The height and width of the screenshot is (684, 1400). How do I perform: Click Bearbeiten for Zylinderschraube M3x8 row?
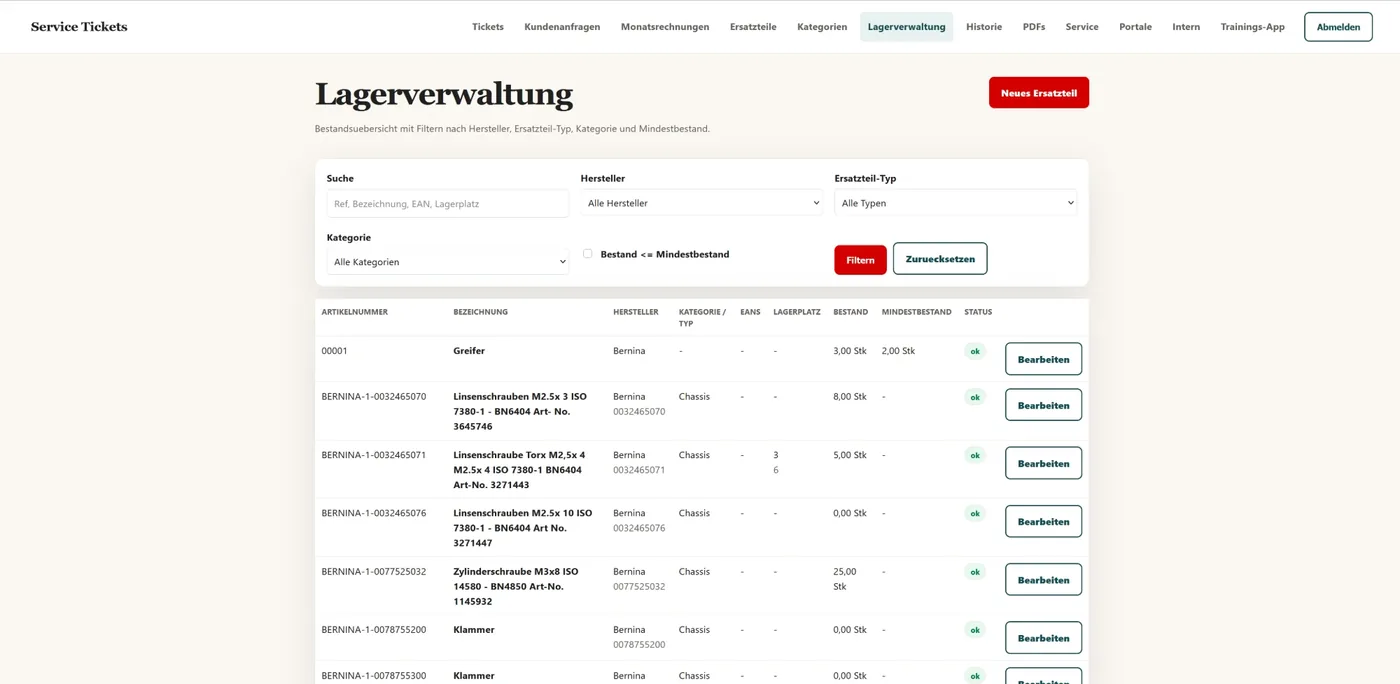[x=1043, y=580]
